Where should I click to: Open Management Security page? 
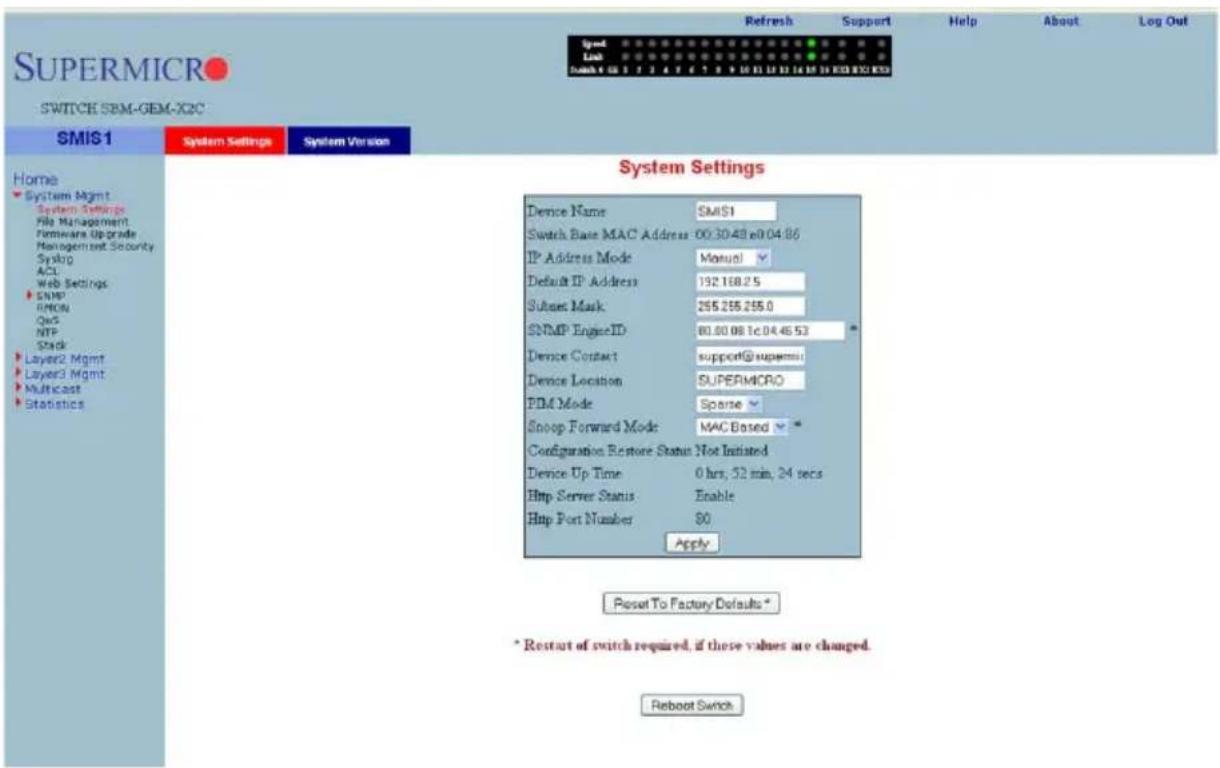[x=95, y=246]
